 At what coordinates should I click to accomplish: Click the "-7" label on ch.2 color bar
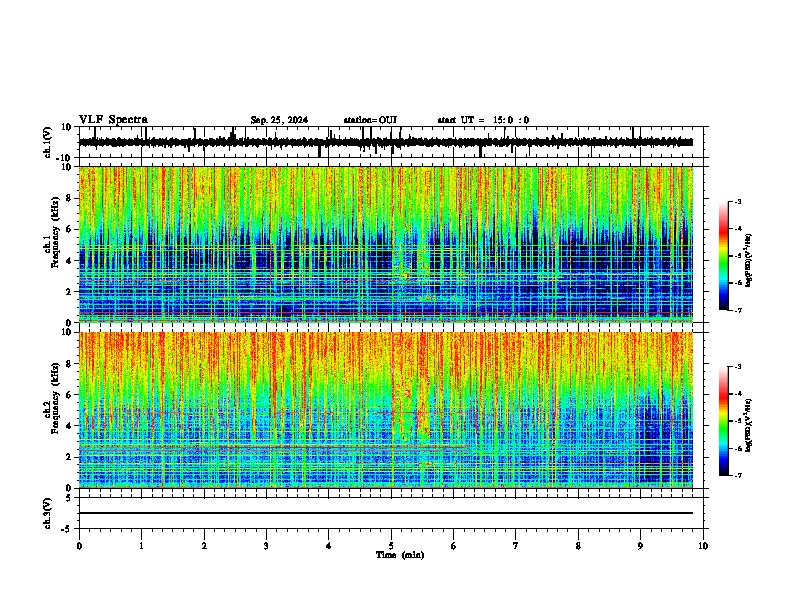tap(738, 475)
